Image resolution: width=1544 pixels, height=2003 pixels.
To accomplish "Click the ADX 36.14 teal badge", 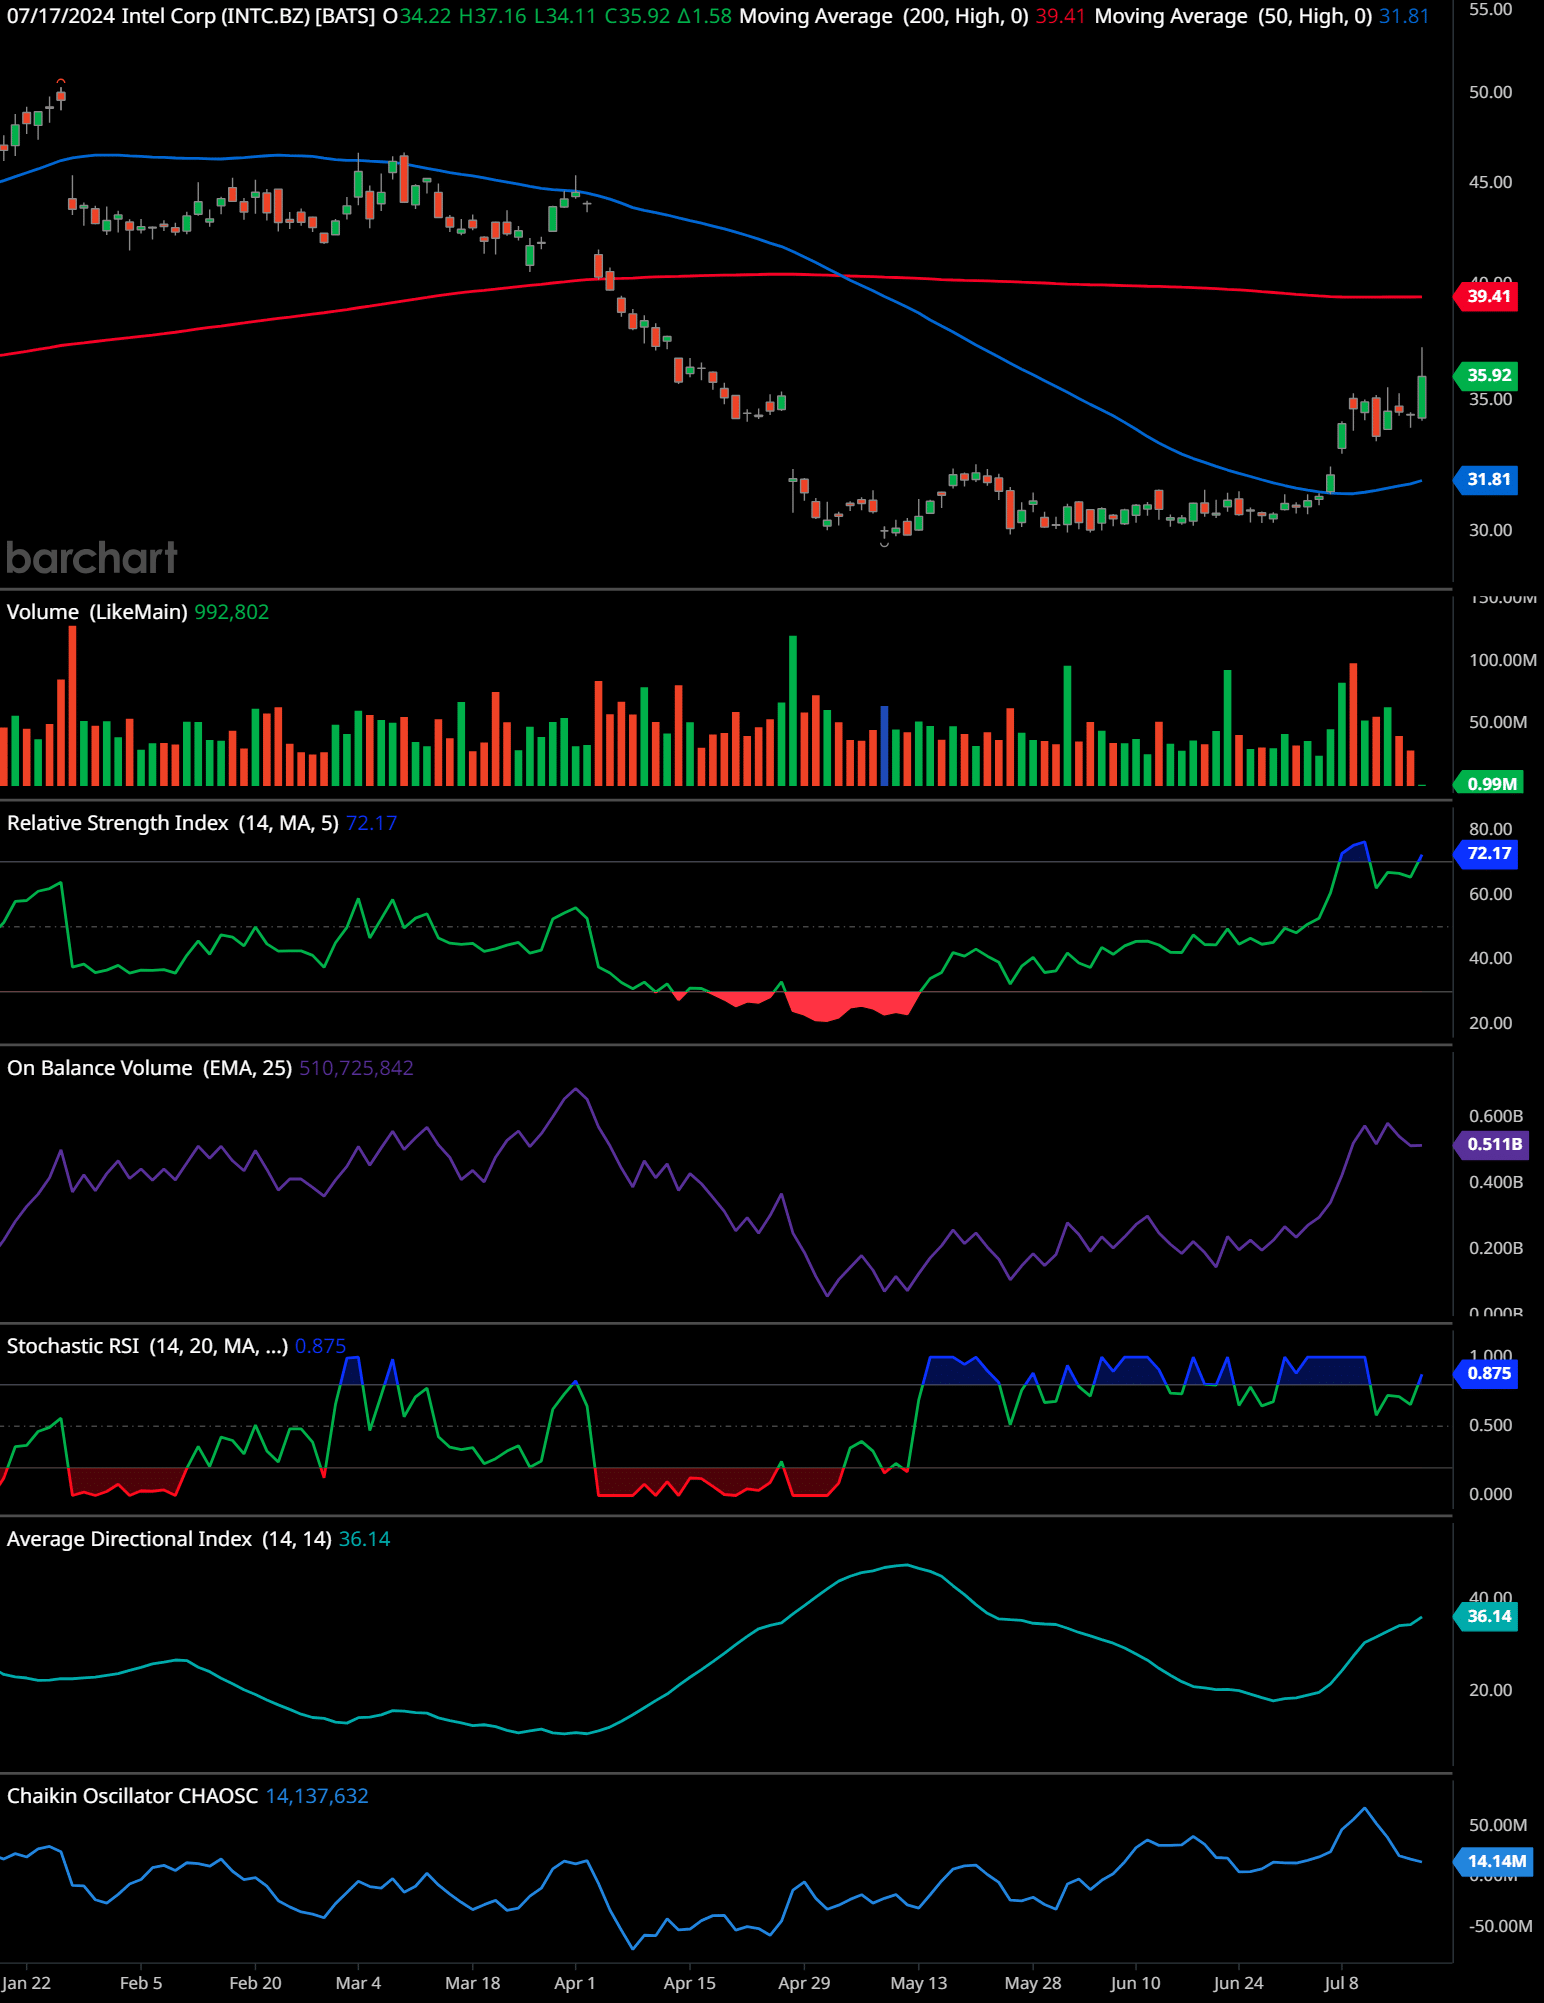I will (x=1487, y=1616).
